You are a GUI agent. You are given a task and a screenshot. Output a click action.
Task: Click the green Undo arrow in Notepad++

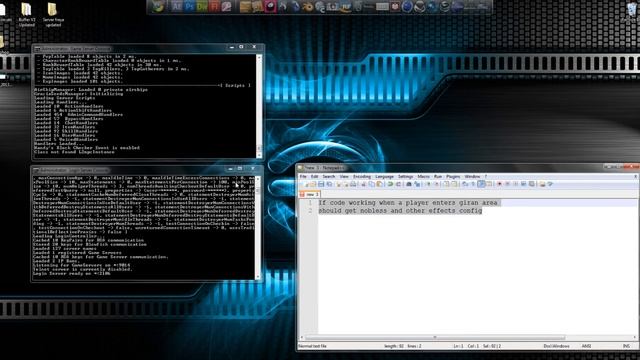click(x=390, y=184)
